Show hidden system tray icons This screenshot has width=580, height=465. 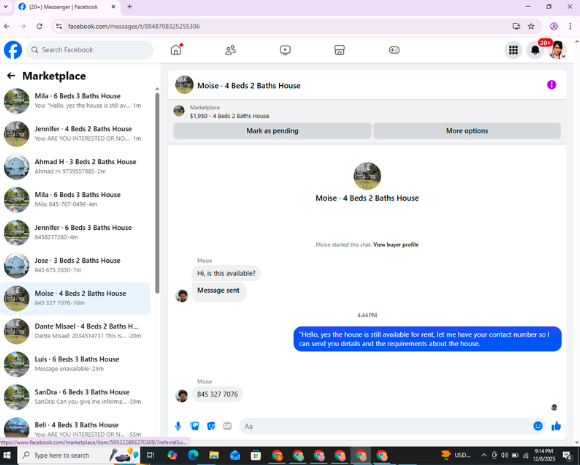click(x=484, y=455)
